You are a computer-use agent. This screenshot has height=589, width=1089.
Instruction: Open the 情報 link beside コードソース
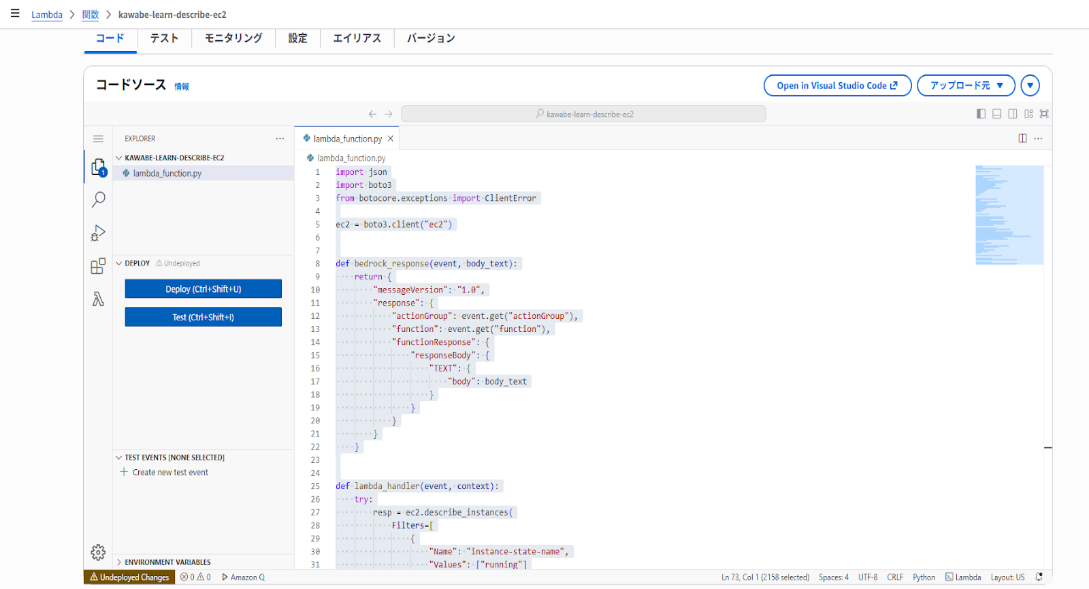pyautogui.click(x=181, y=87)
